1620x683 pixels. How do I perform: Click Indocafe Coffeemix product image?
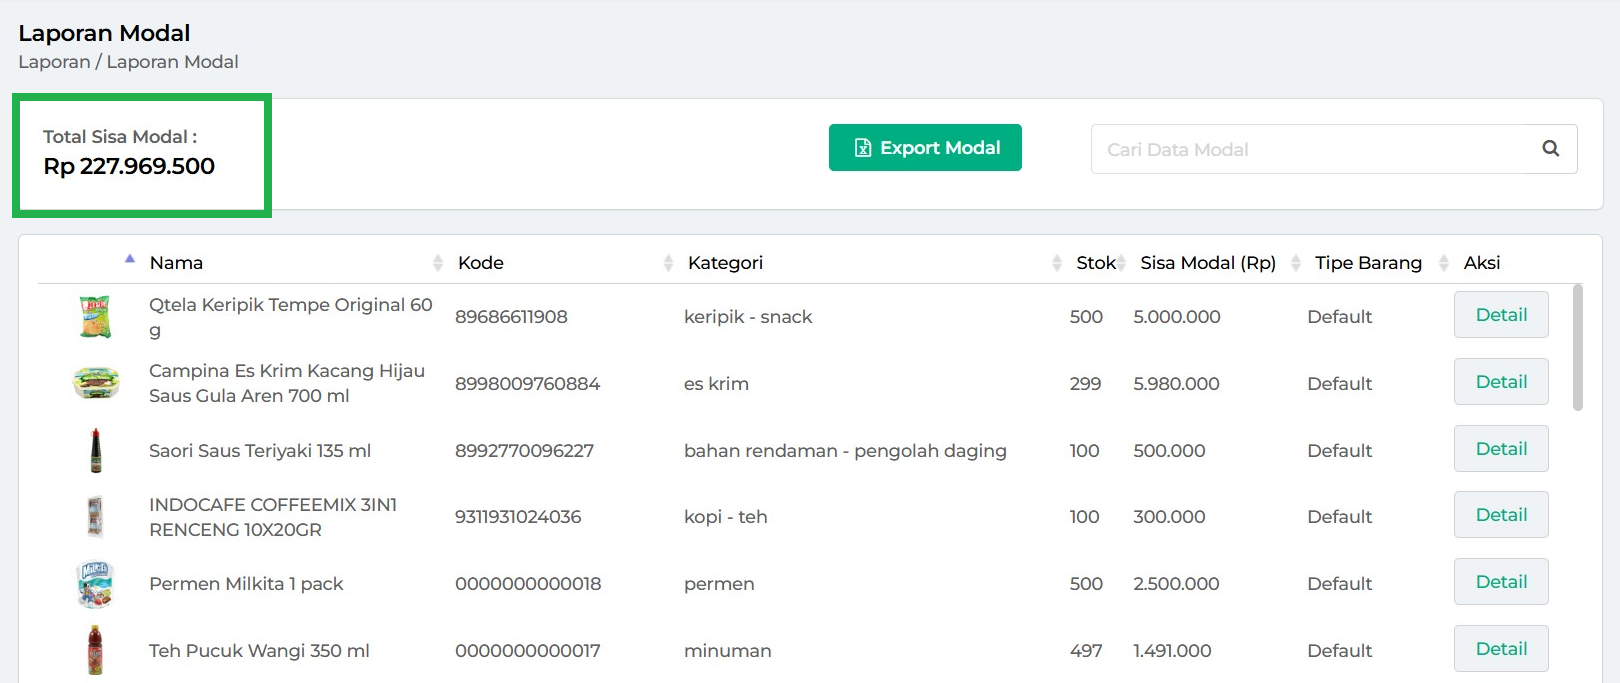coord(95,517)
